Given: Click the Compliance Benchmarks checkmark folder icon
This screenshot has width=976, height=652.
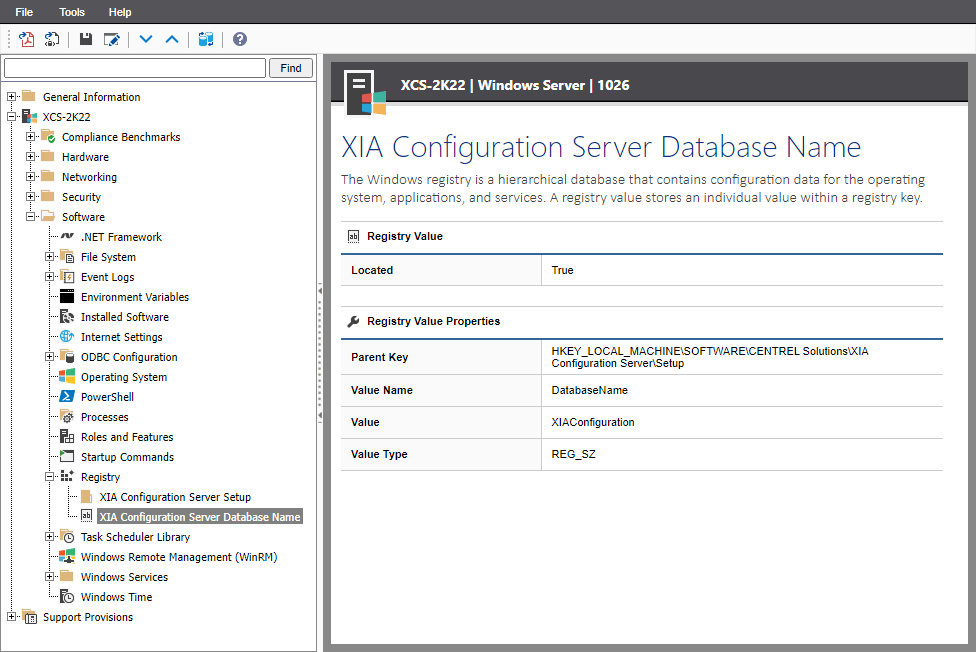Looking at the screenshot, I should [x=48, y=136].
